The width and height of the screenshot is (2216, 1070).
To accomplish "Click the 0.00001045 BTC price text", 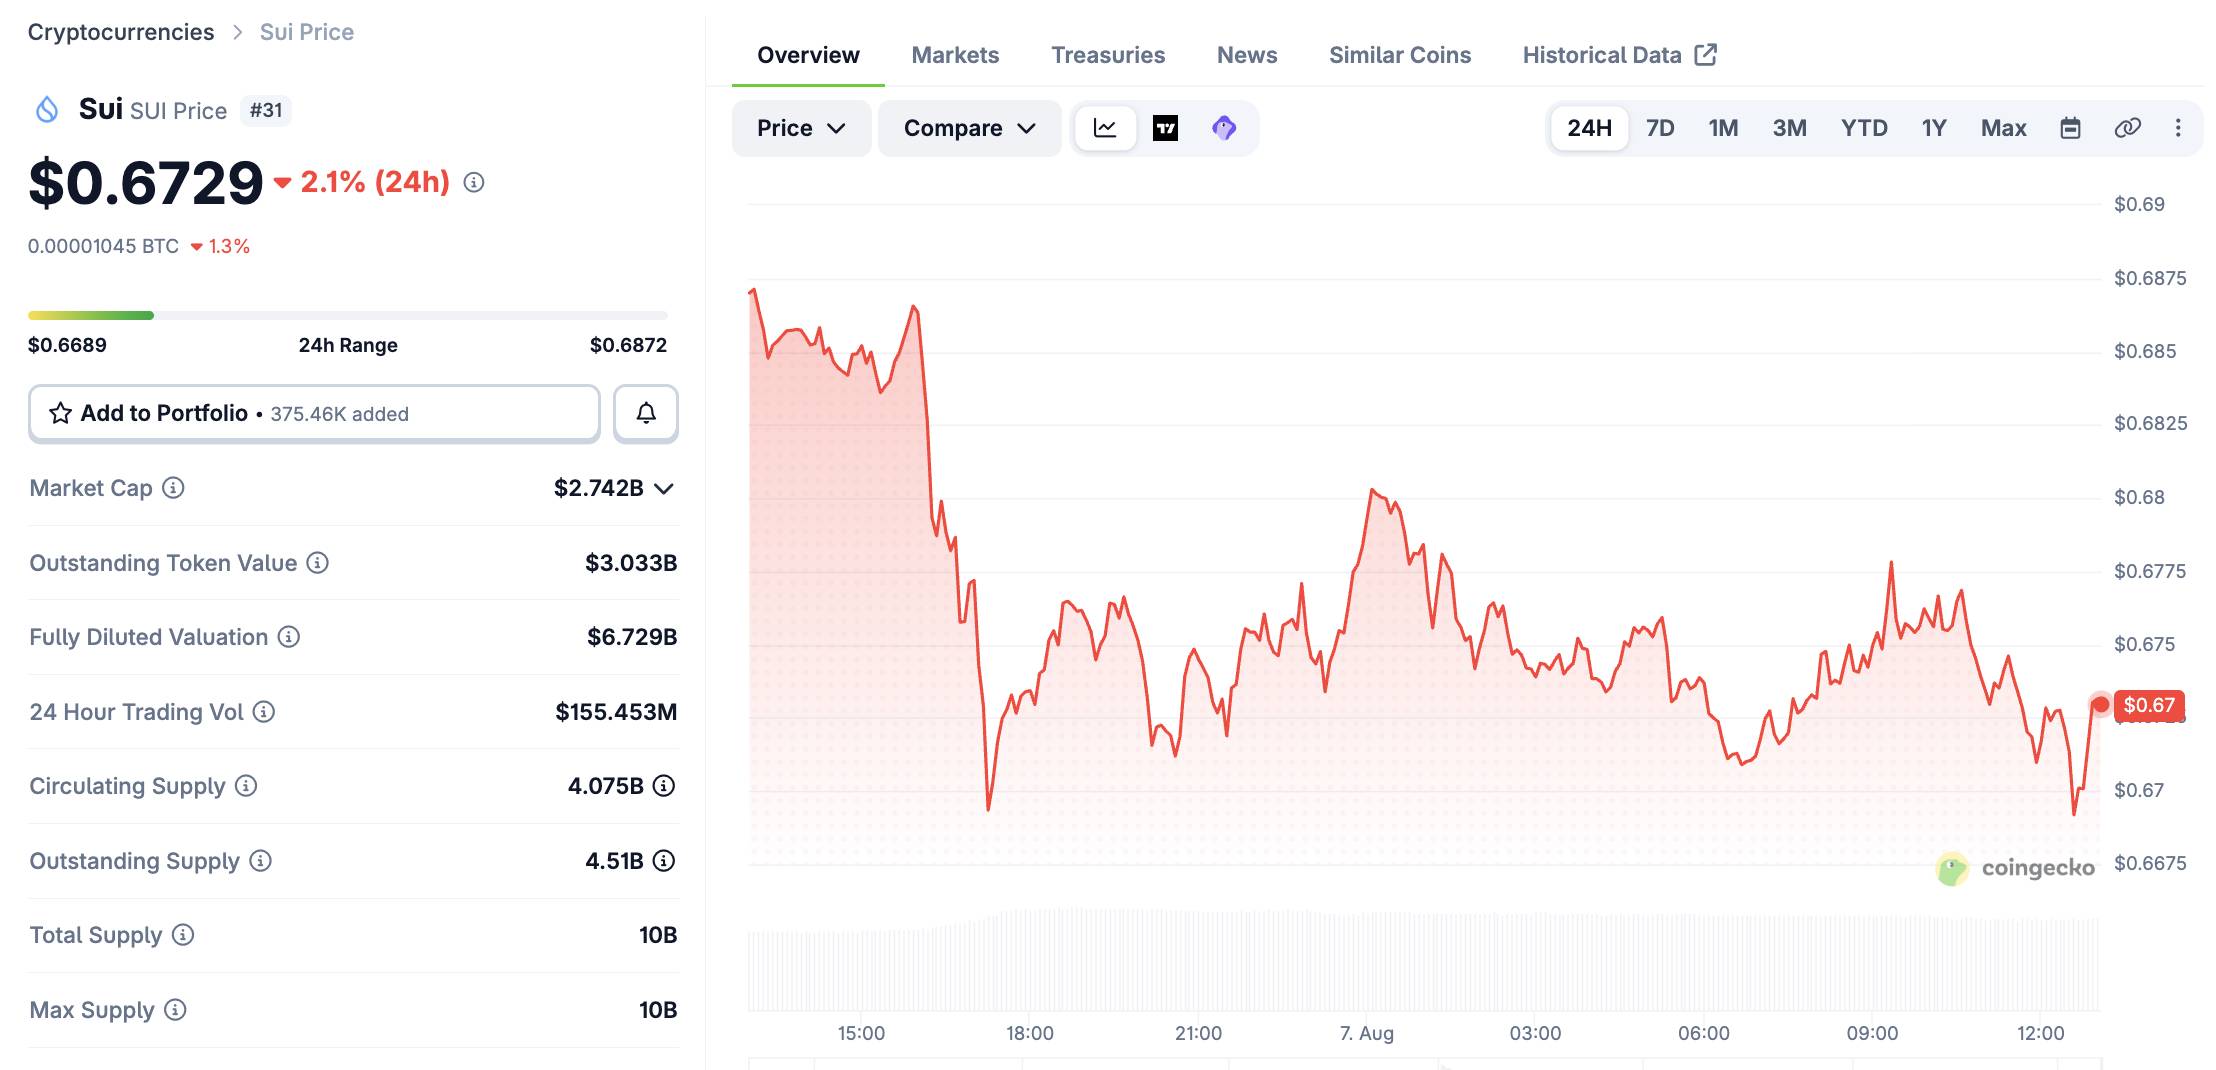I will [x=103, y=246].
